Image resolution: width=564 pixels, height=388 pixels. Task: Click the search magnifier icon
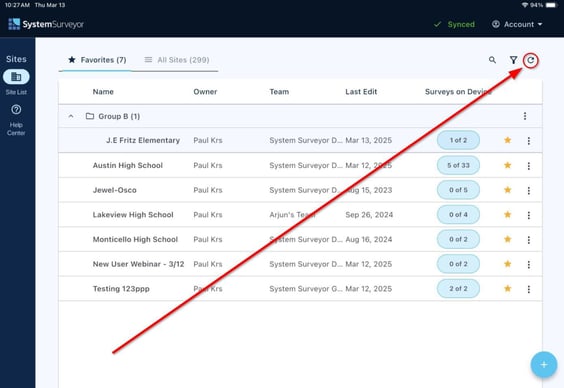(492, 60)
